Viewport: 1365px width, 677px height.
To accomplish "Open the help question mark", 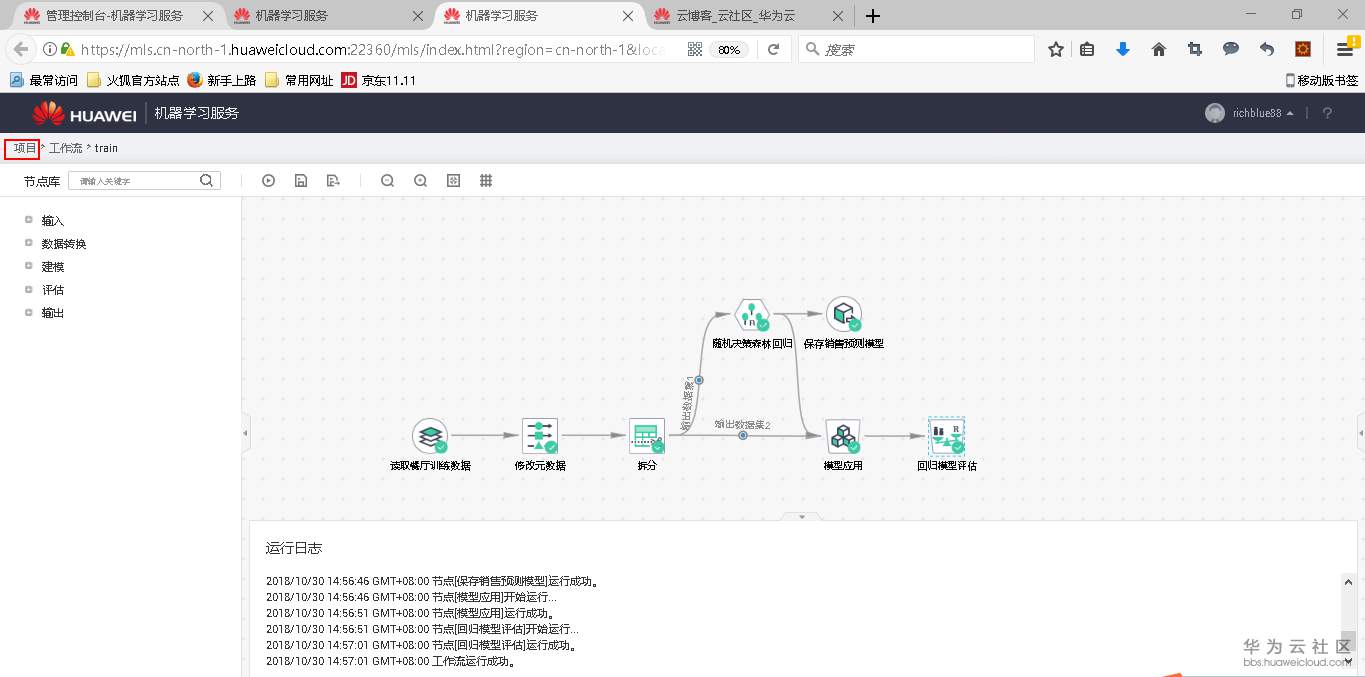I will [x=1327, y=114].
